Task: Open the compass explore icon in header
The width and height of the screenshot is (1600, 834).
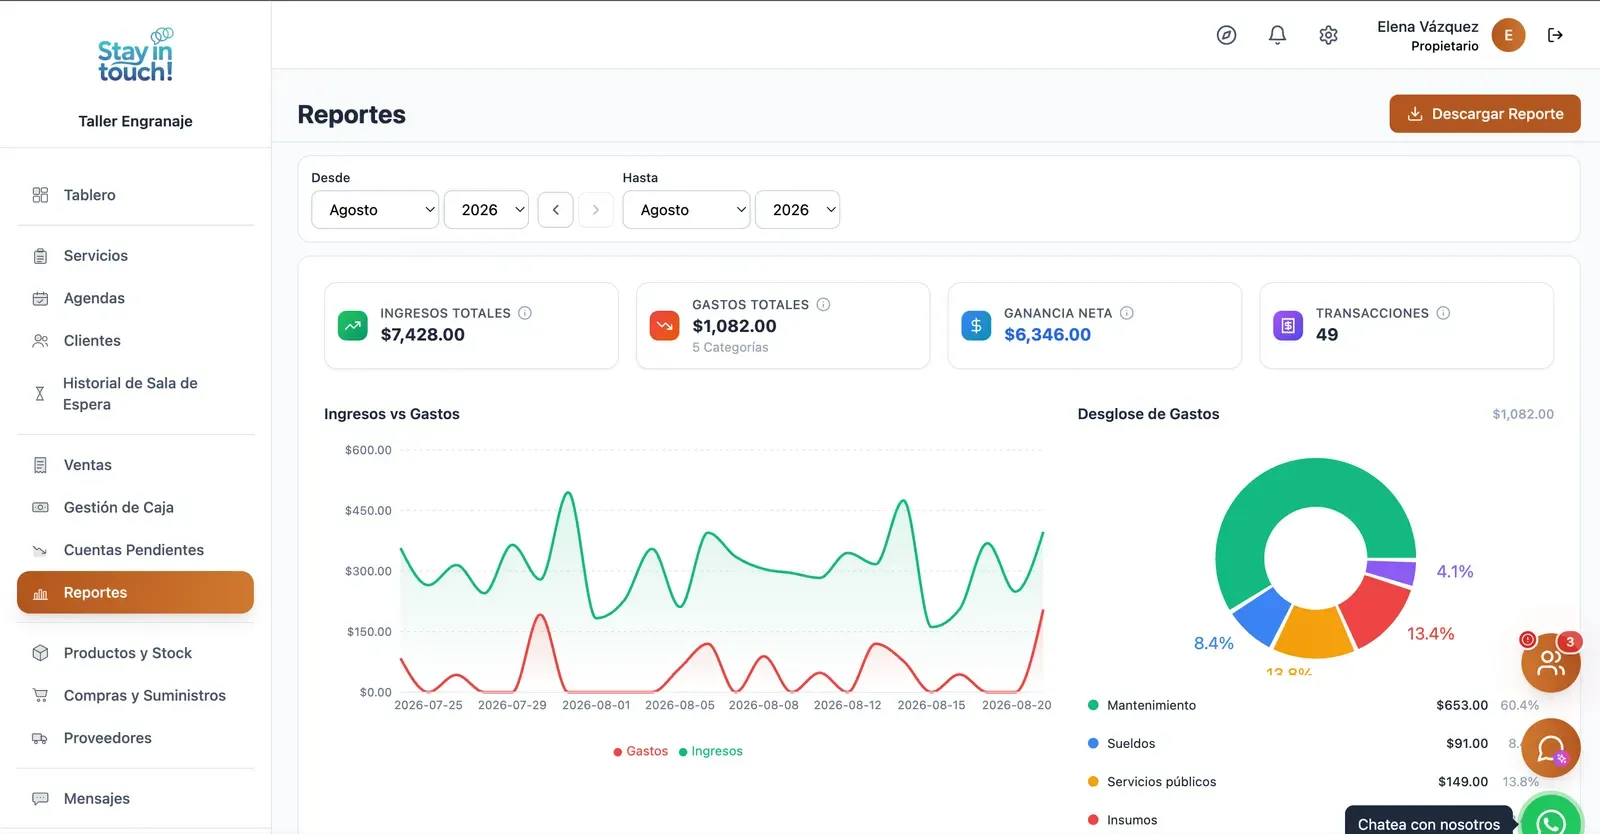Action: 1226,35
